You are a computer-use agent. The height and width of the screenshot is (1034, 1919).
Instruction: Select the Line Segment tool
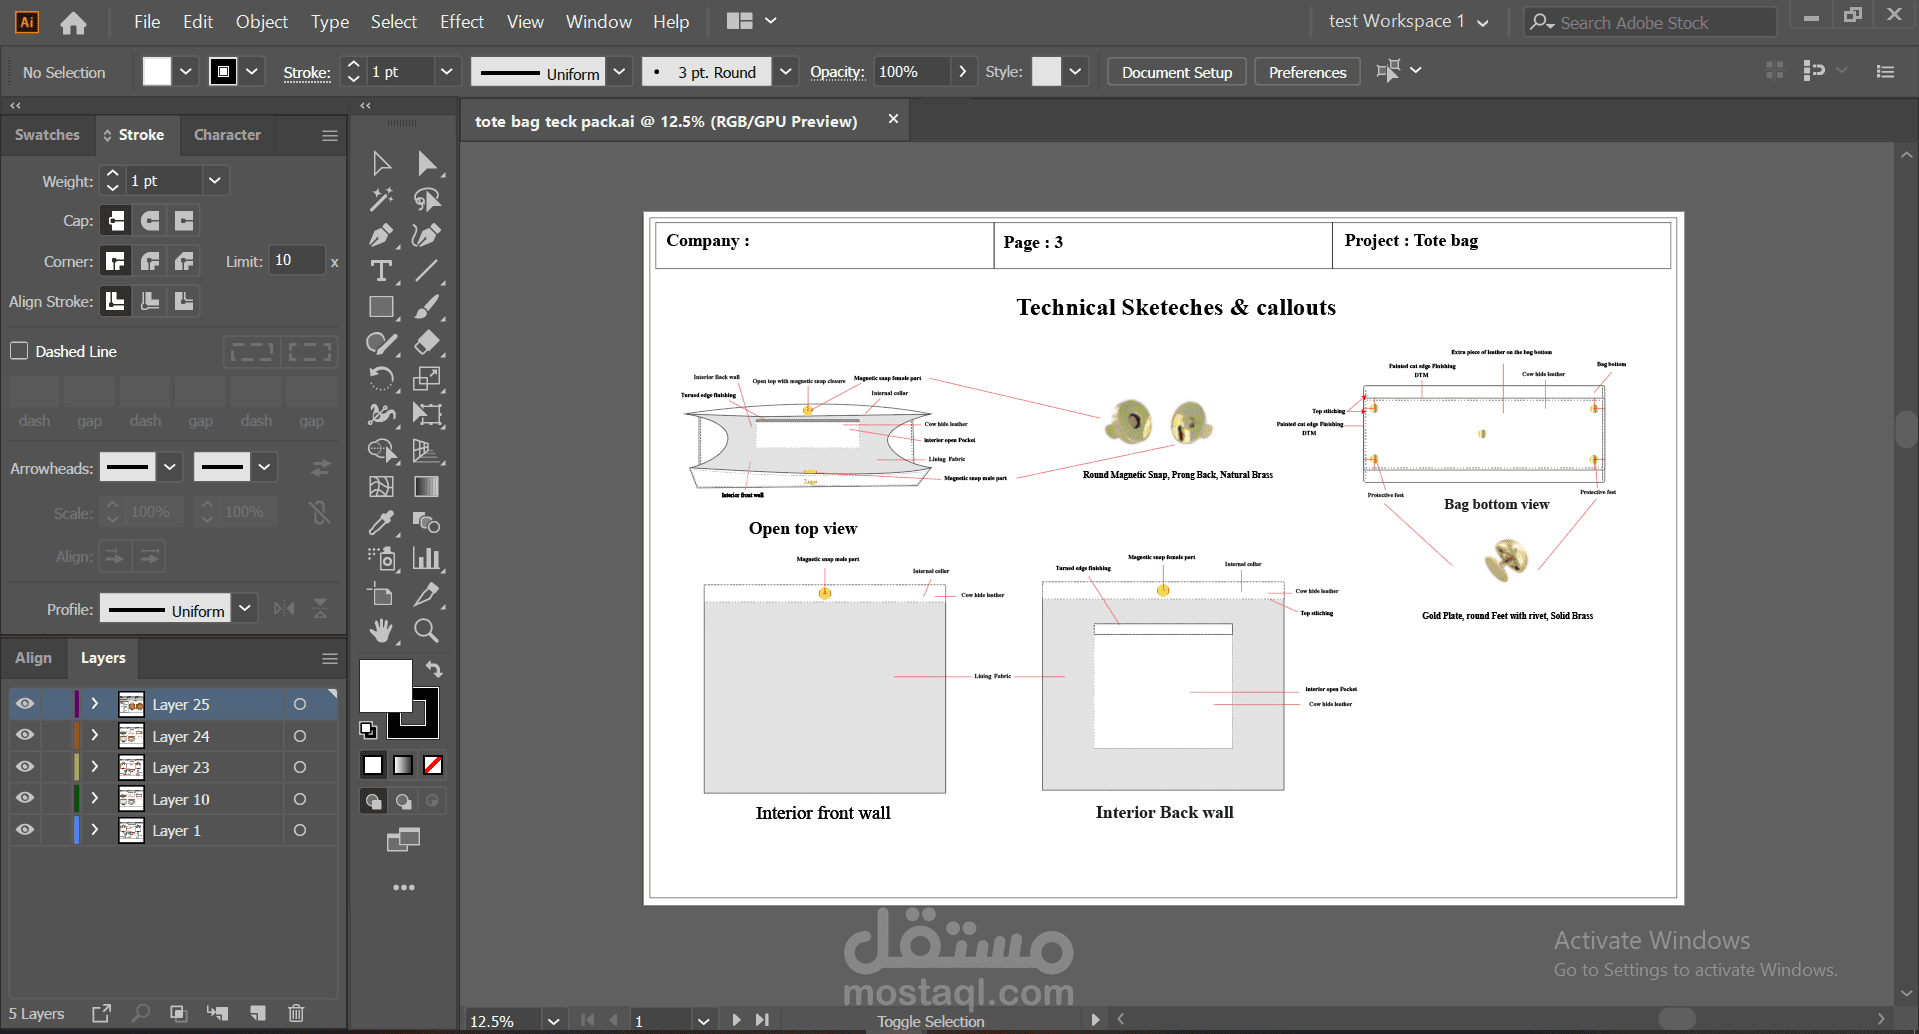click(x=427, y=271)
